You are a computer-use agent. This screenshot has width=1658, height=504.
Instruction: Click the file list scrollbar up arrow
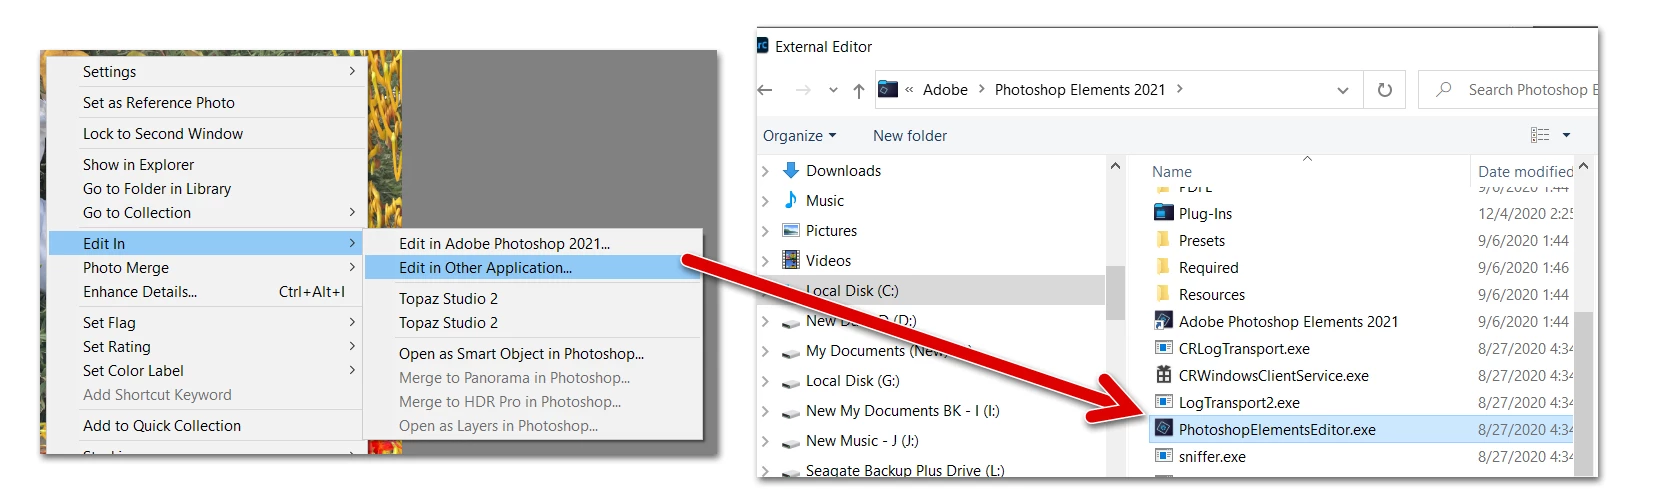coord(1583,166)
